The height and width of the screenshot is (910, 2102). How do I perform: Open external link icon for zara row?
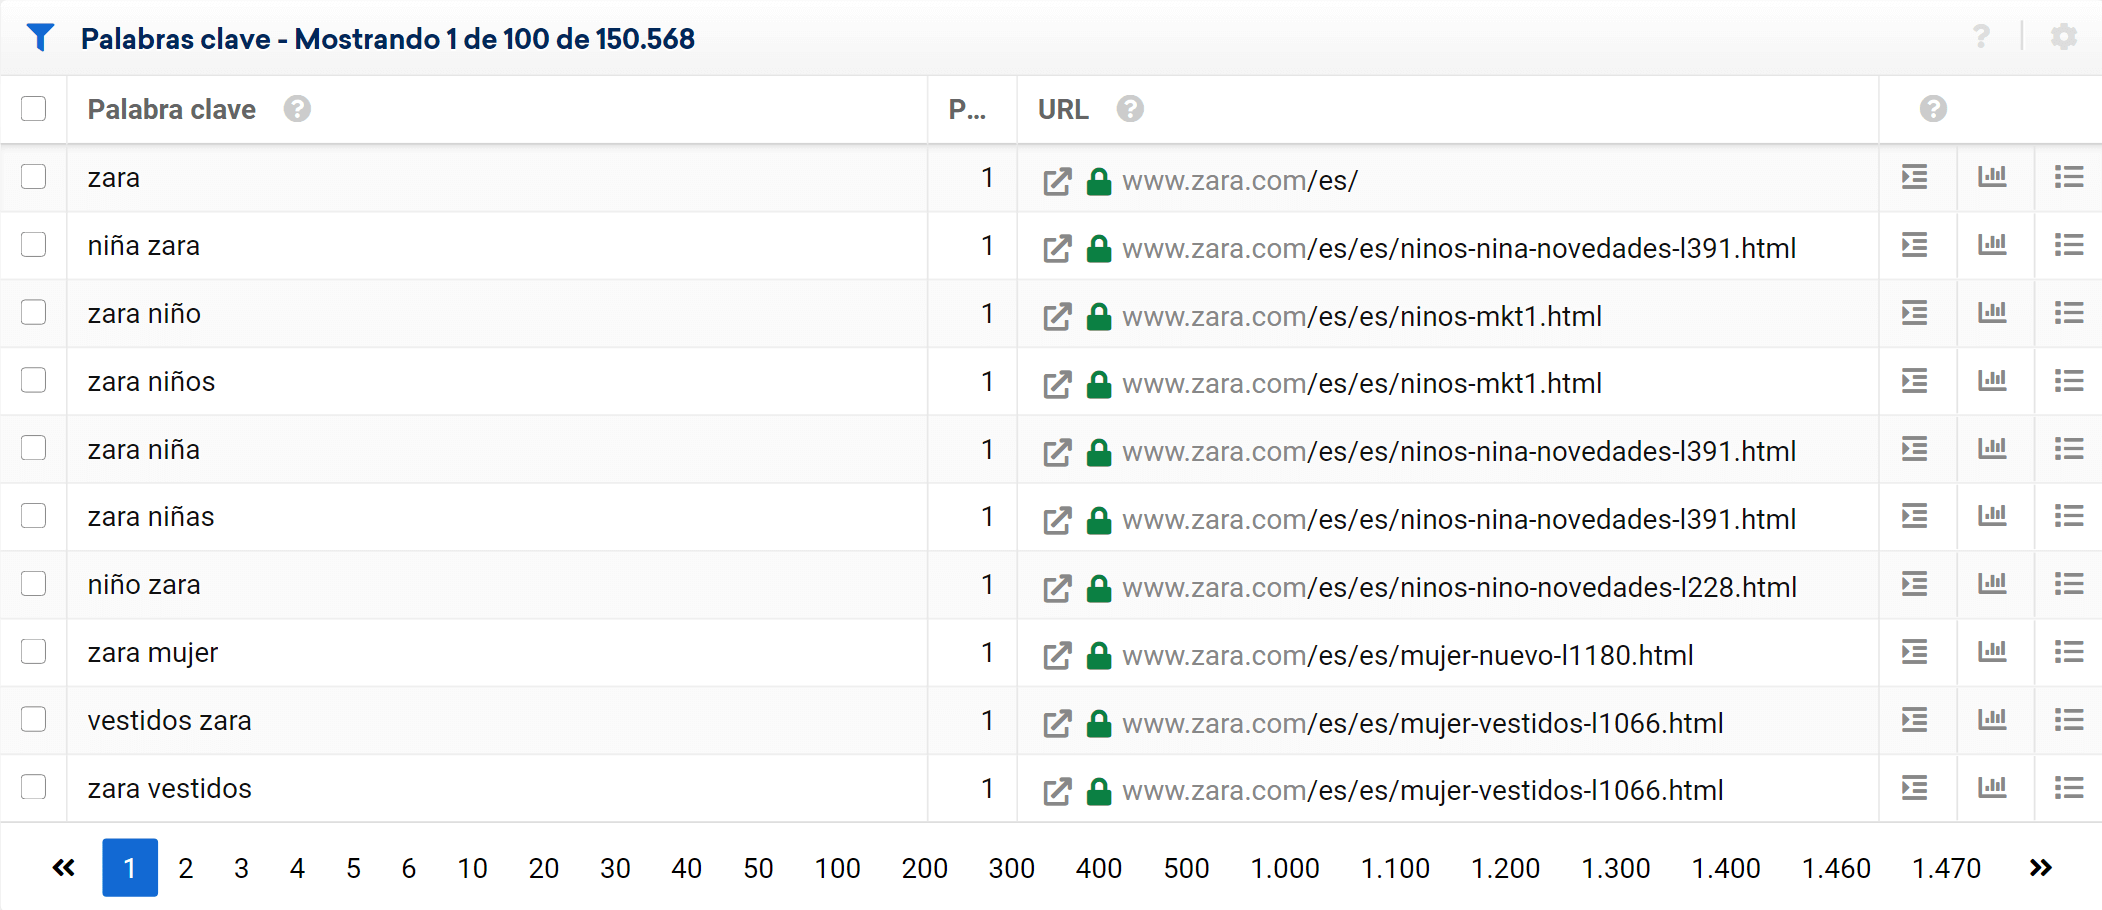1057,181
